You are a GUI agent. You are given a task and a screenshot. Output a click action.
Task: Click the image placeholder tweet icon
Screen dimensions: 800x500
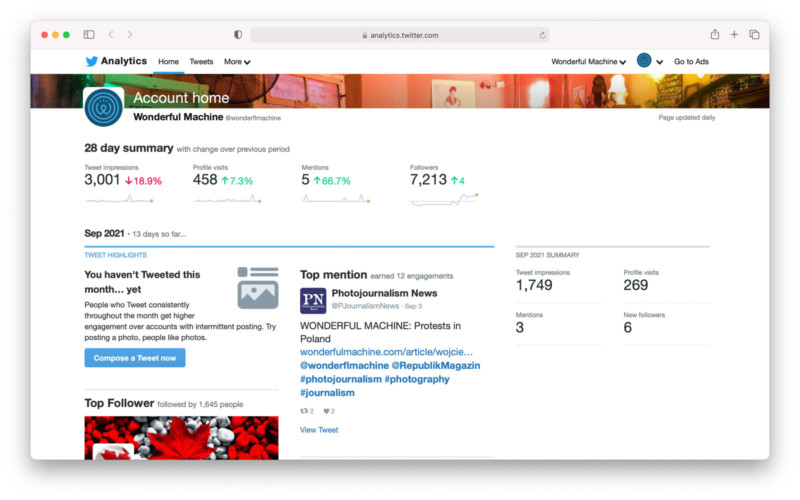click(x=258, y=288)
